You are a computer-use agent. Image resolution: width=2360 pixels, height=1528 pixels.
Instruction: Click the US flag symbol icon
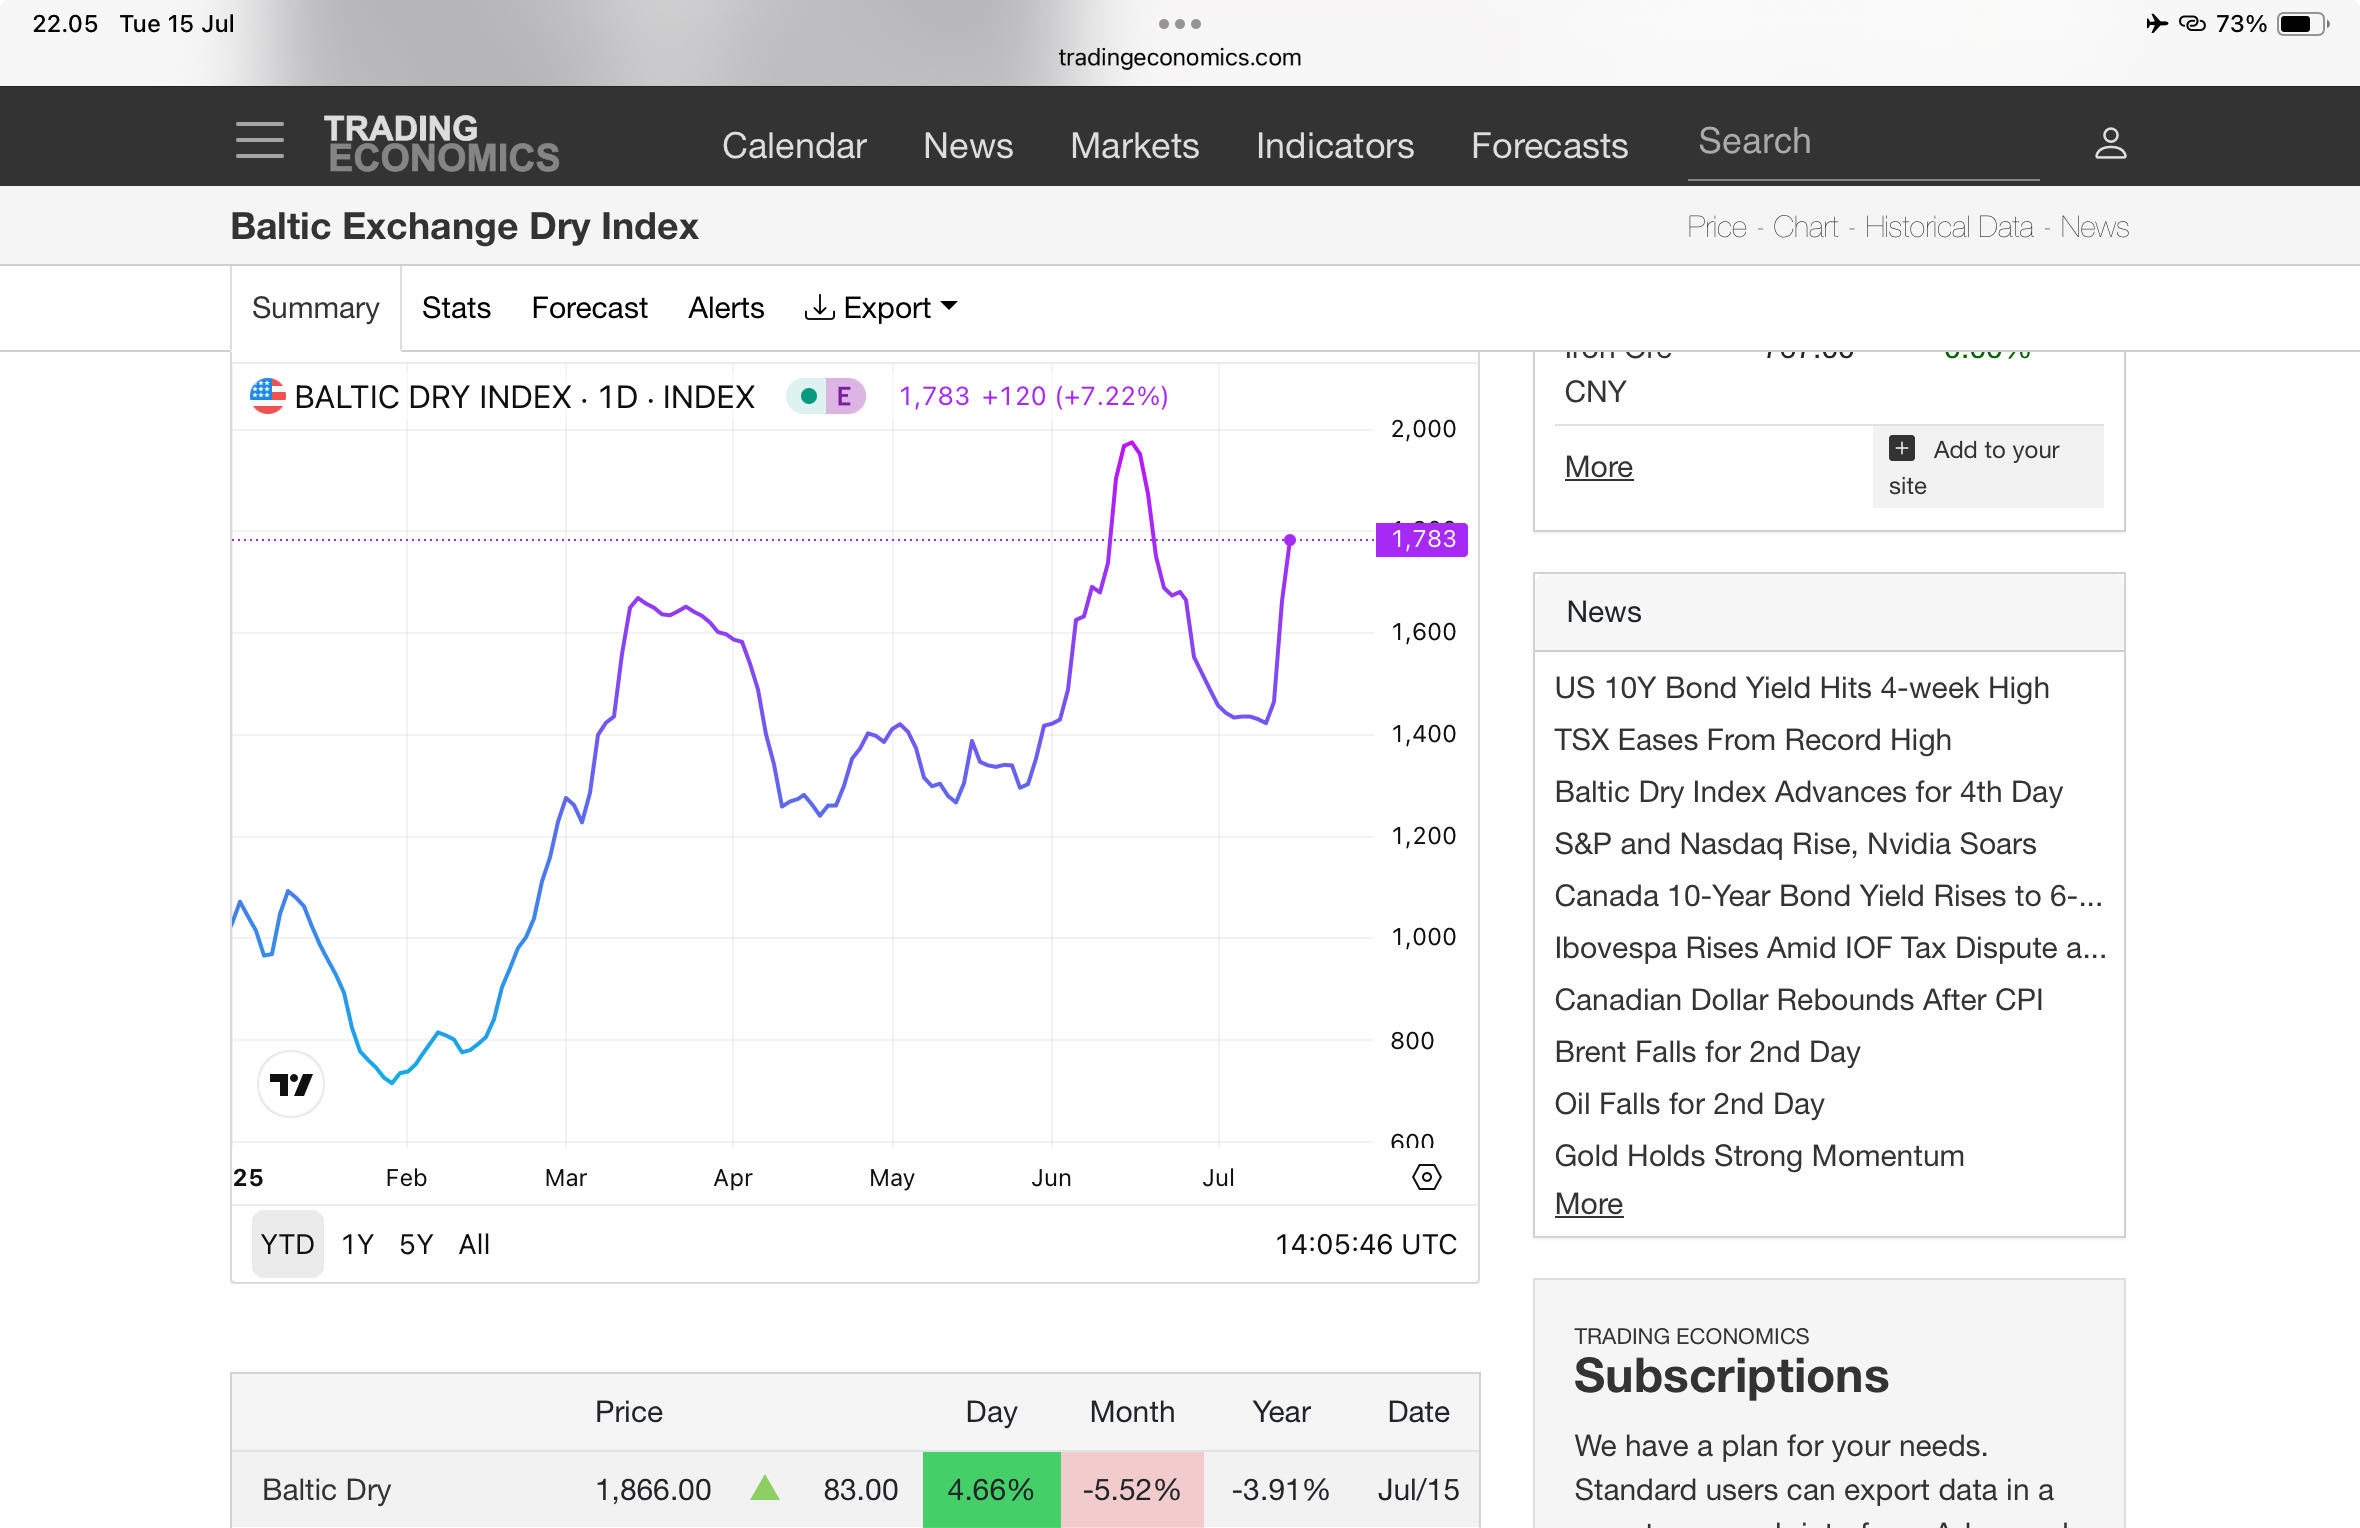[x=267, y=396]
